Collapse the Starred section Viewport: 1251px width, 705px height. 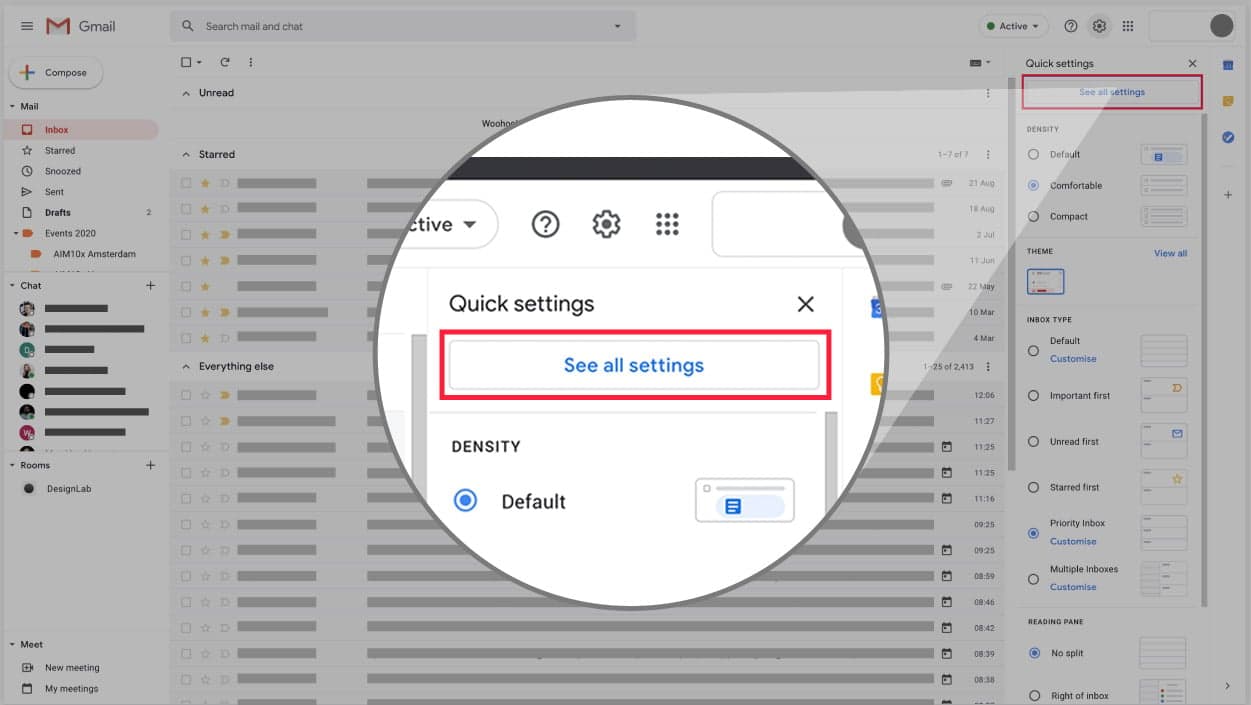tap(185, 154)
